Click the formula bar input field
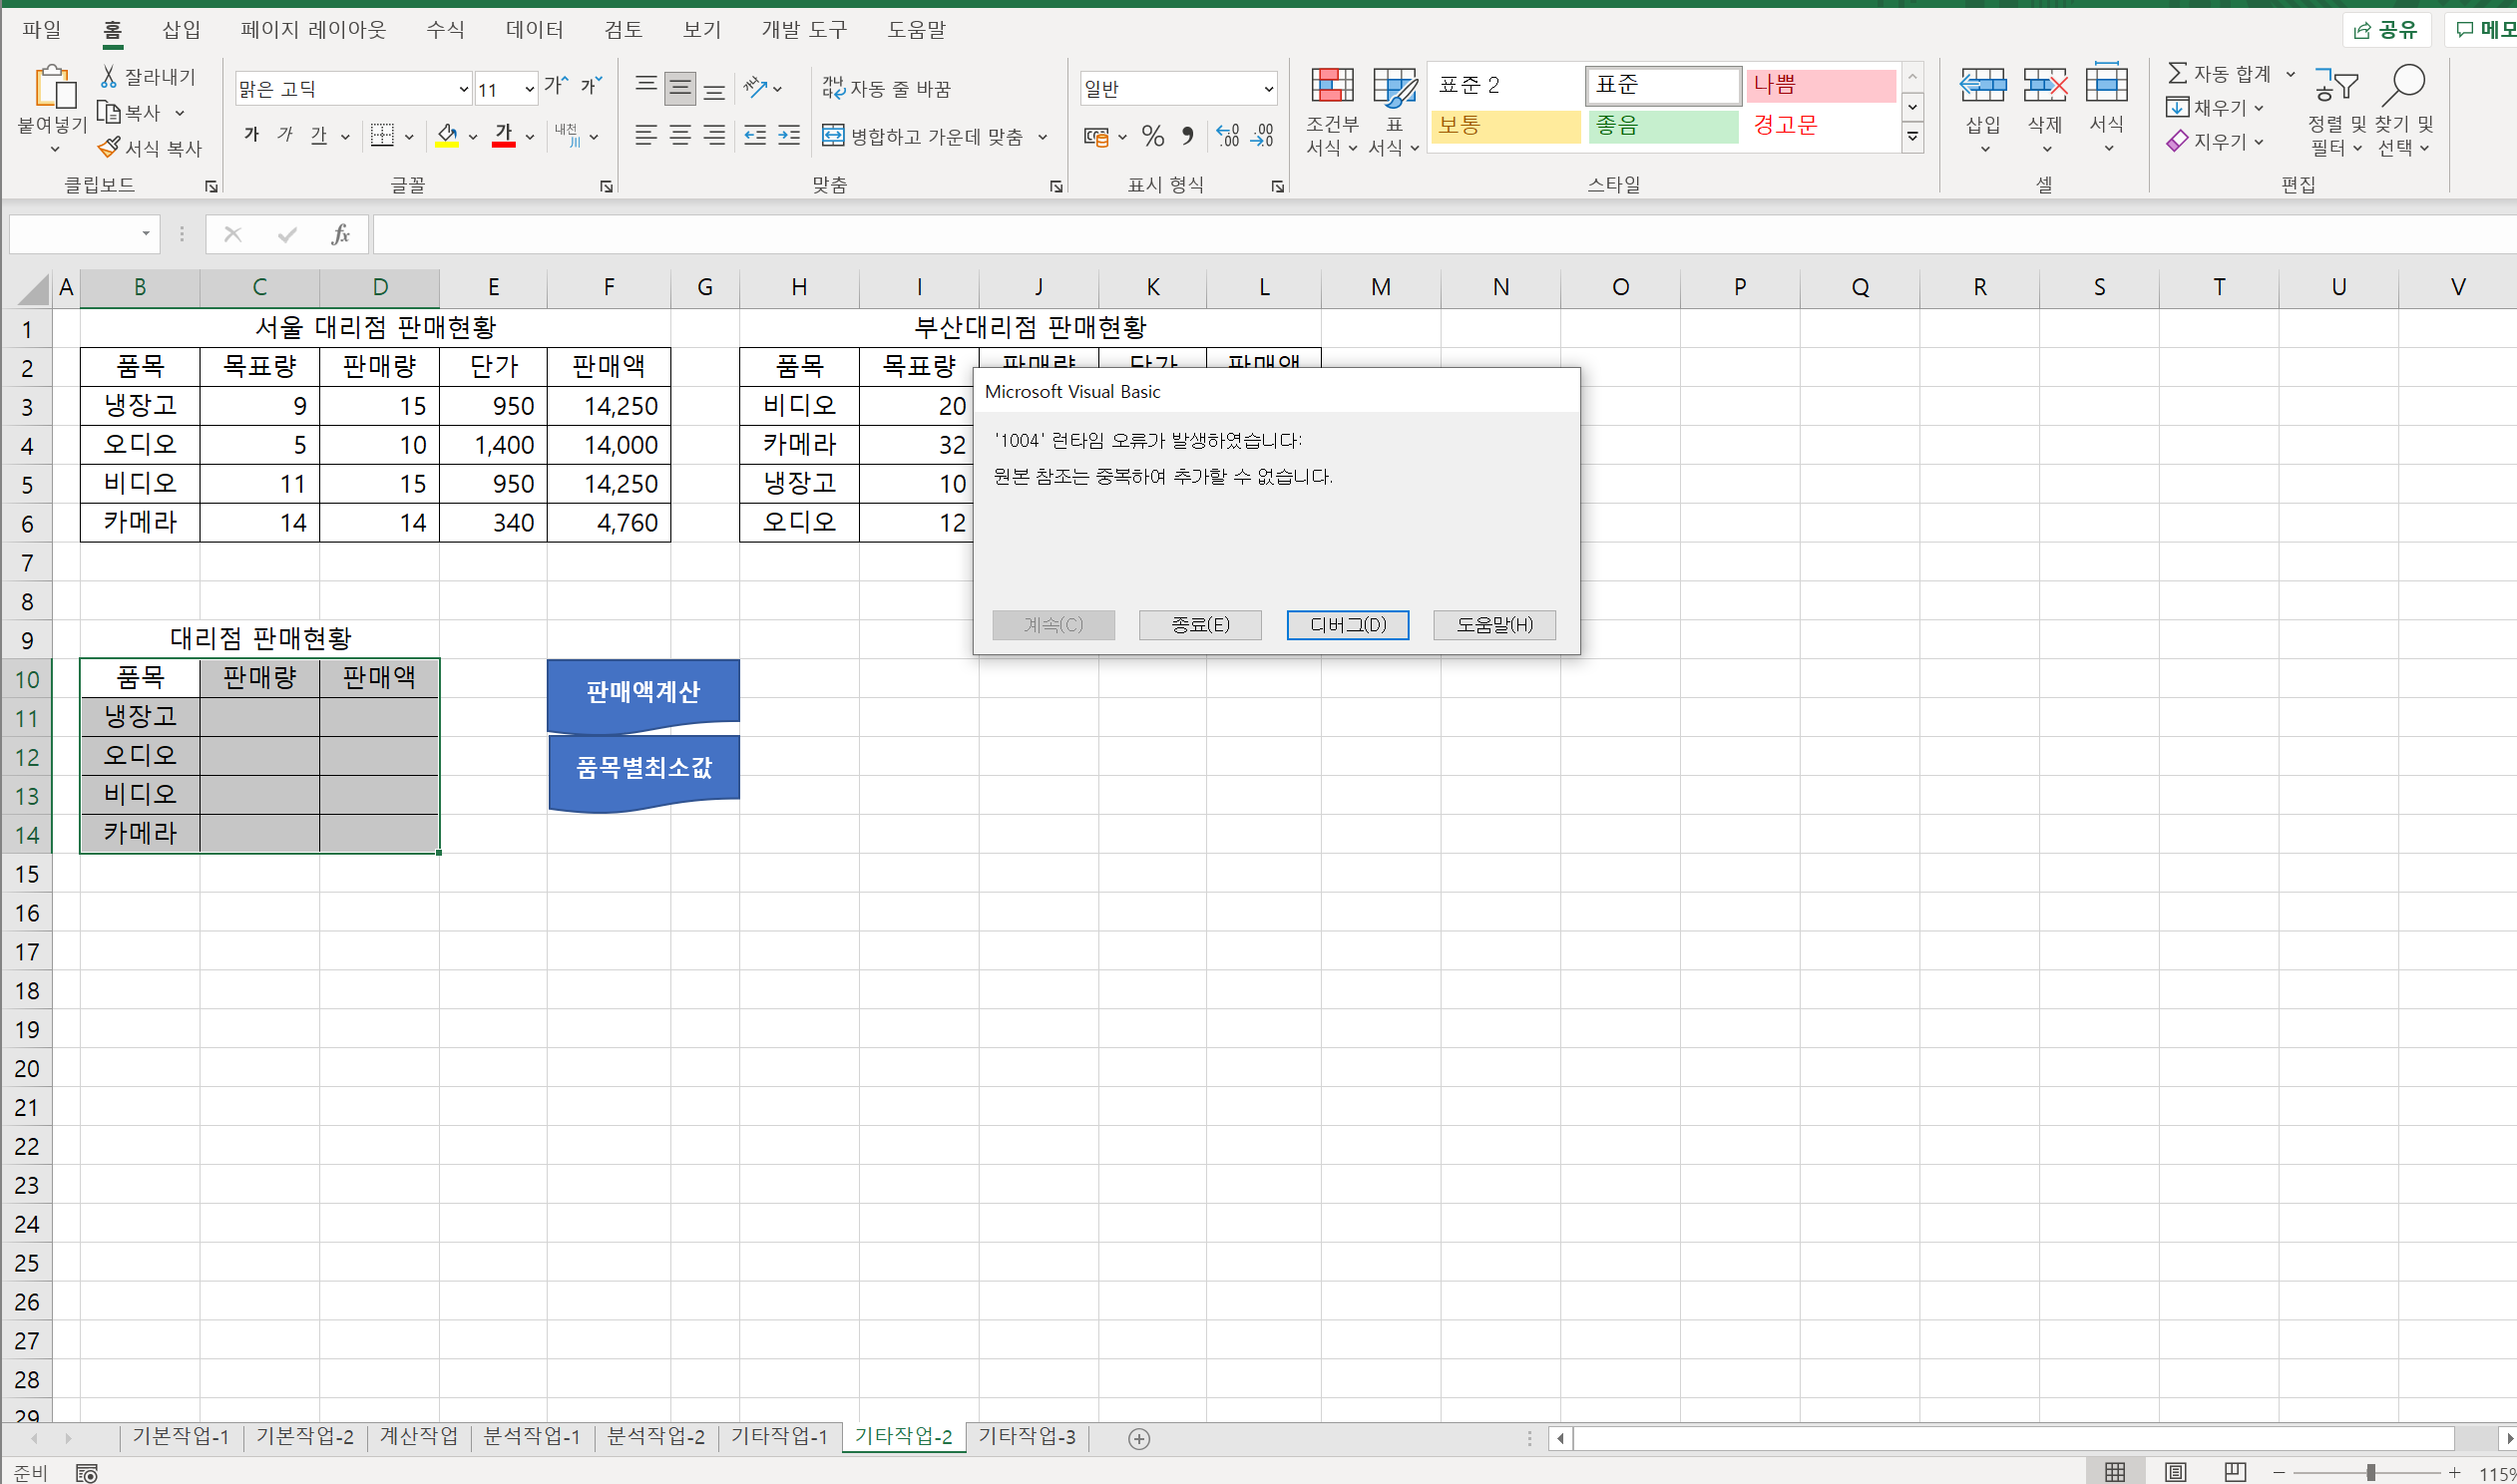This screenshot has height=1484, width=2517. tap(1400, 234)
